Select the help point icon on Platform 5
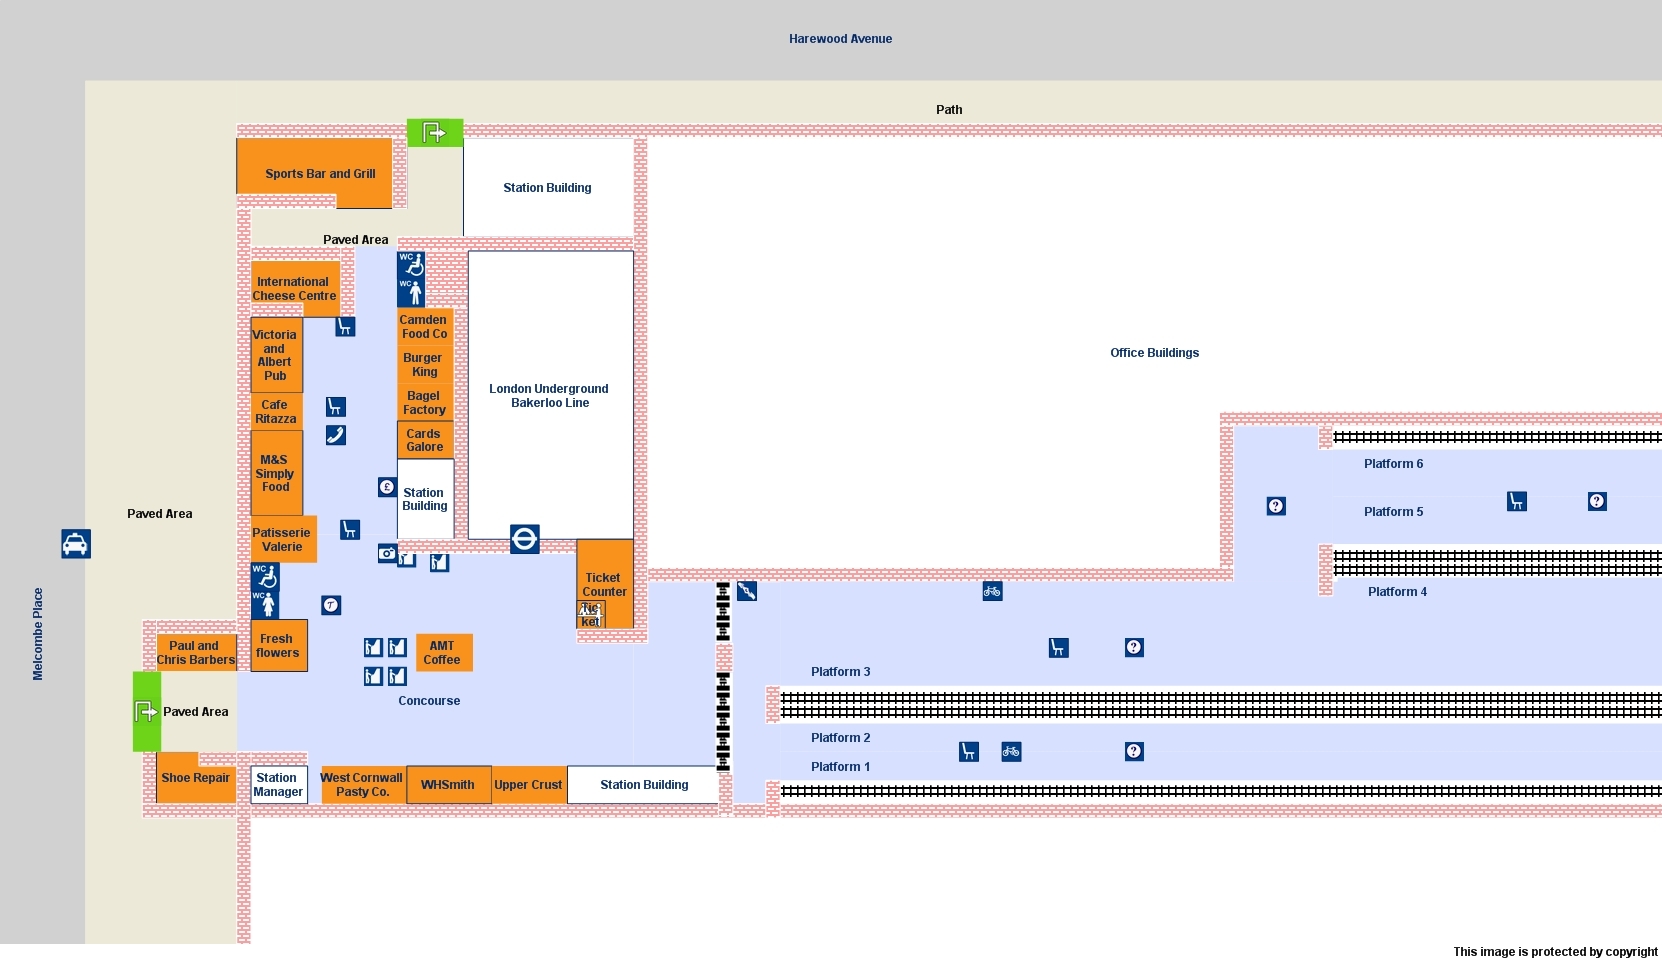The height and width of the screenshot is (962, 1662). 1597,501
